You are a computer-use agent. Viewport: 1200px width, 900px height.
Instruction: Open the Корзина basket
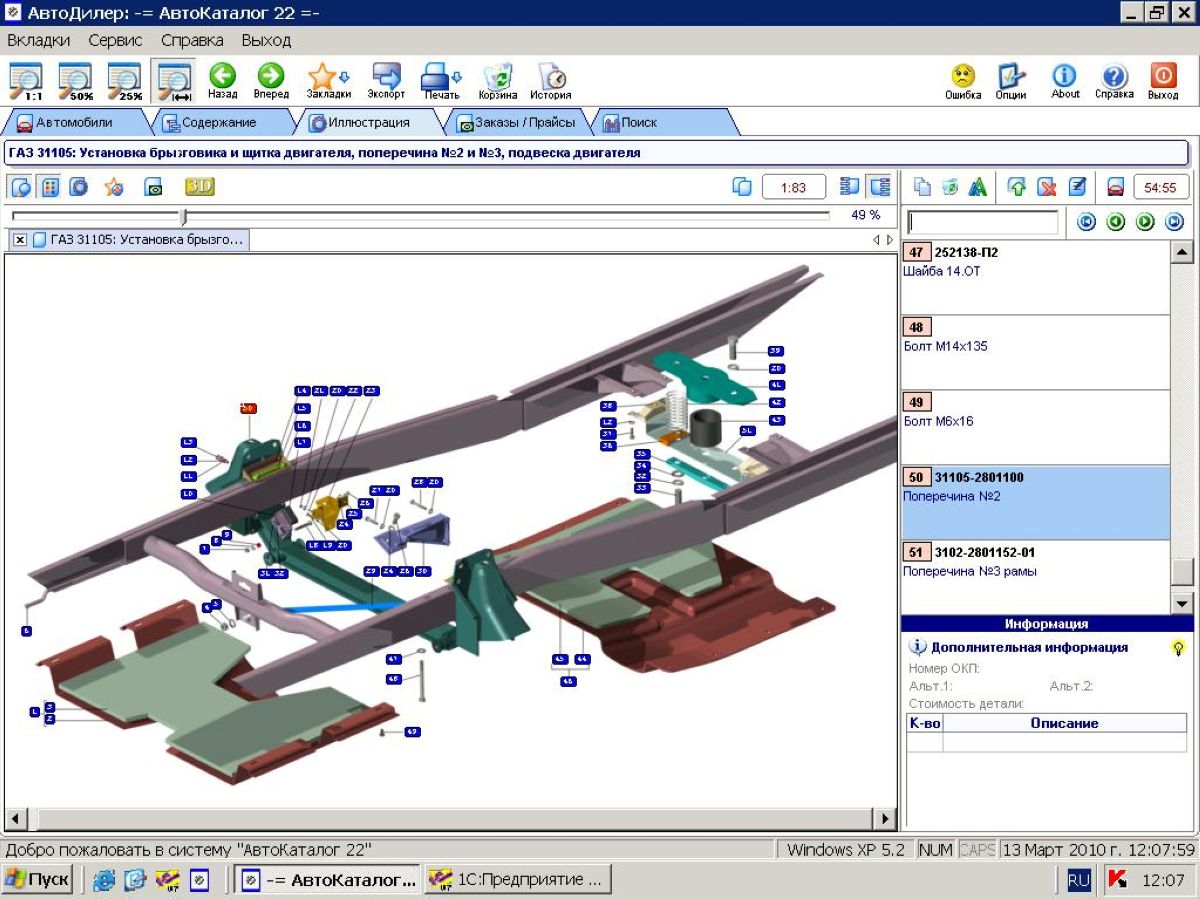(498, 80)
